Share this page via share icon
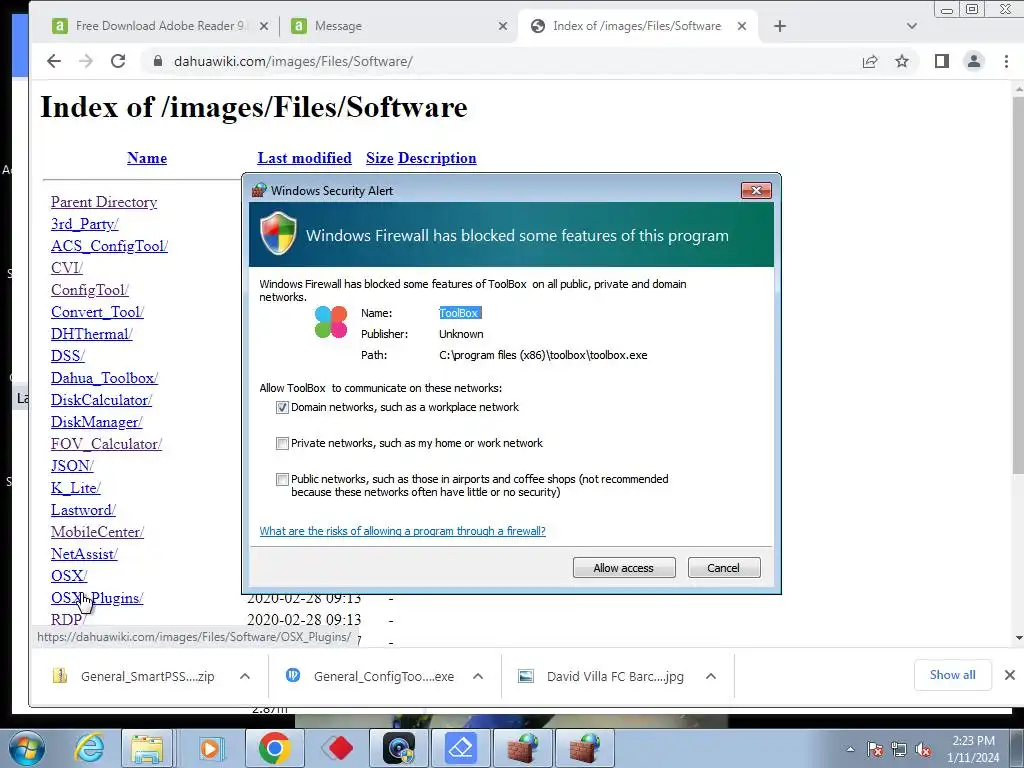This screenshot has width=1024, height=768. [x=870, y=61]
